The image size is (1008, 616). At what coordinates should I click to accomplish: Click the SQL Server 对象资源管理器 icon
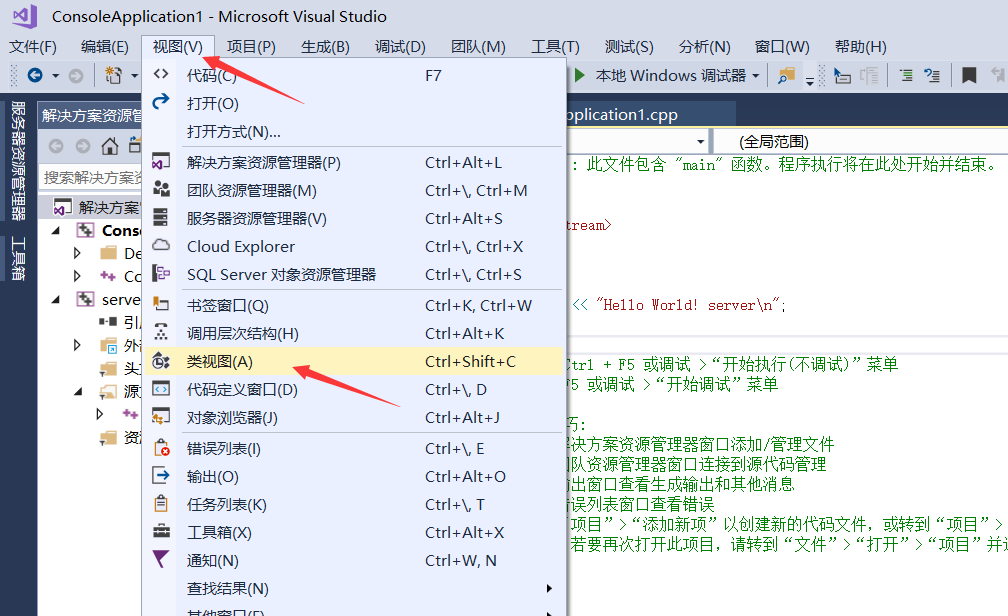[161, 273]
